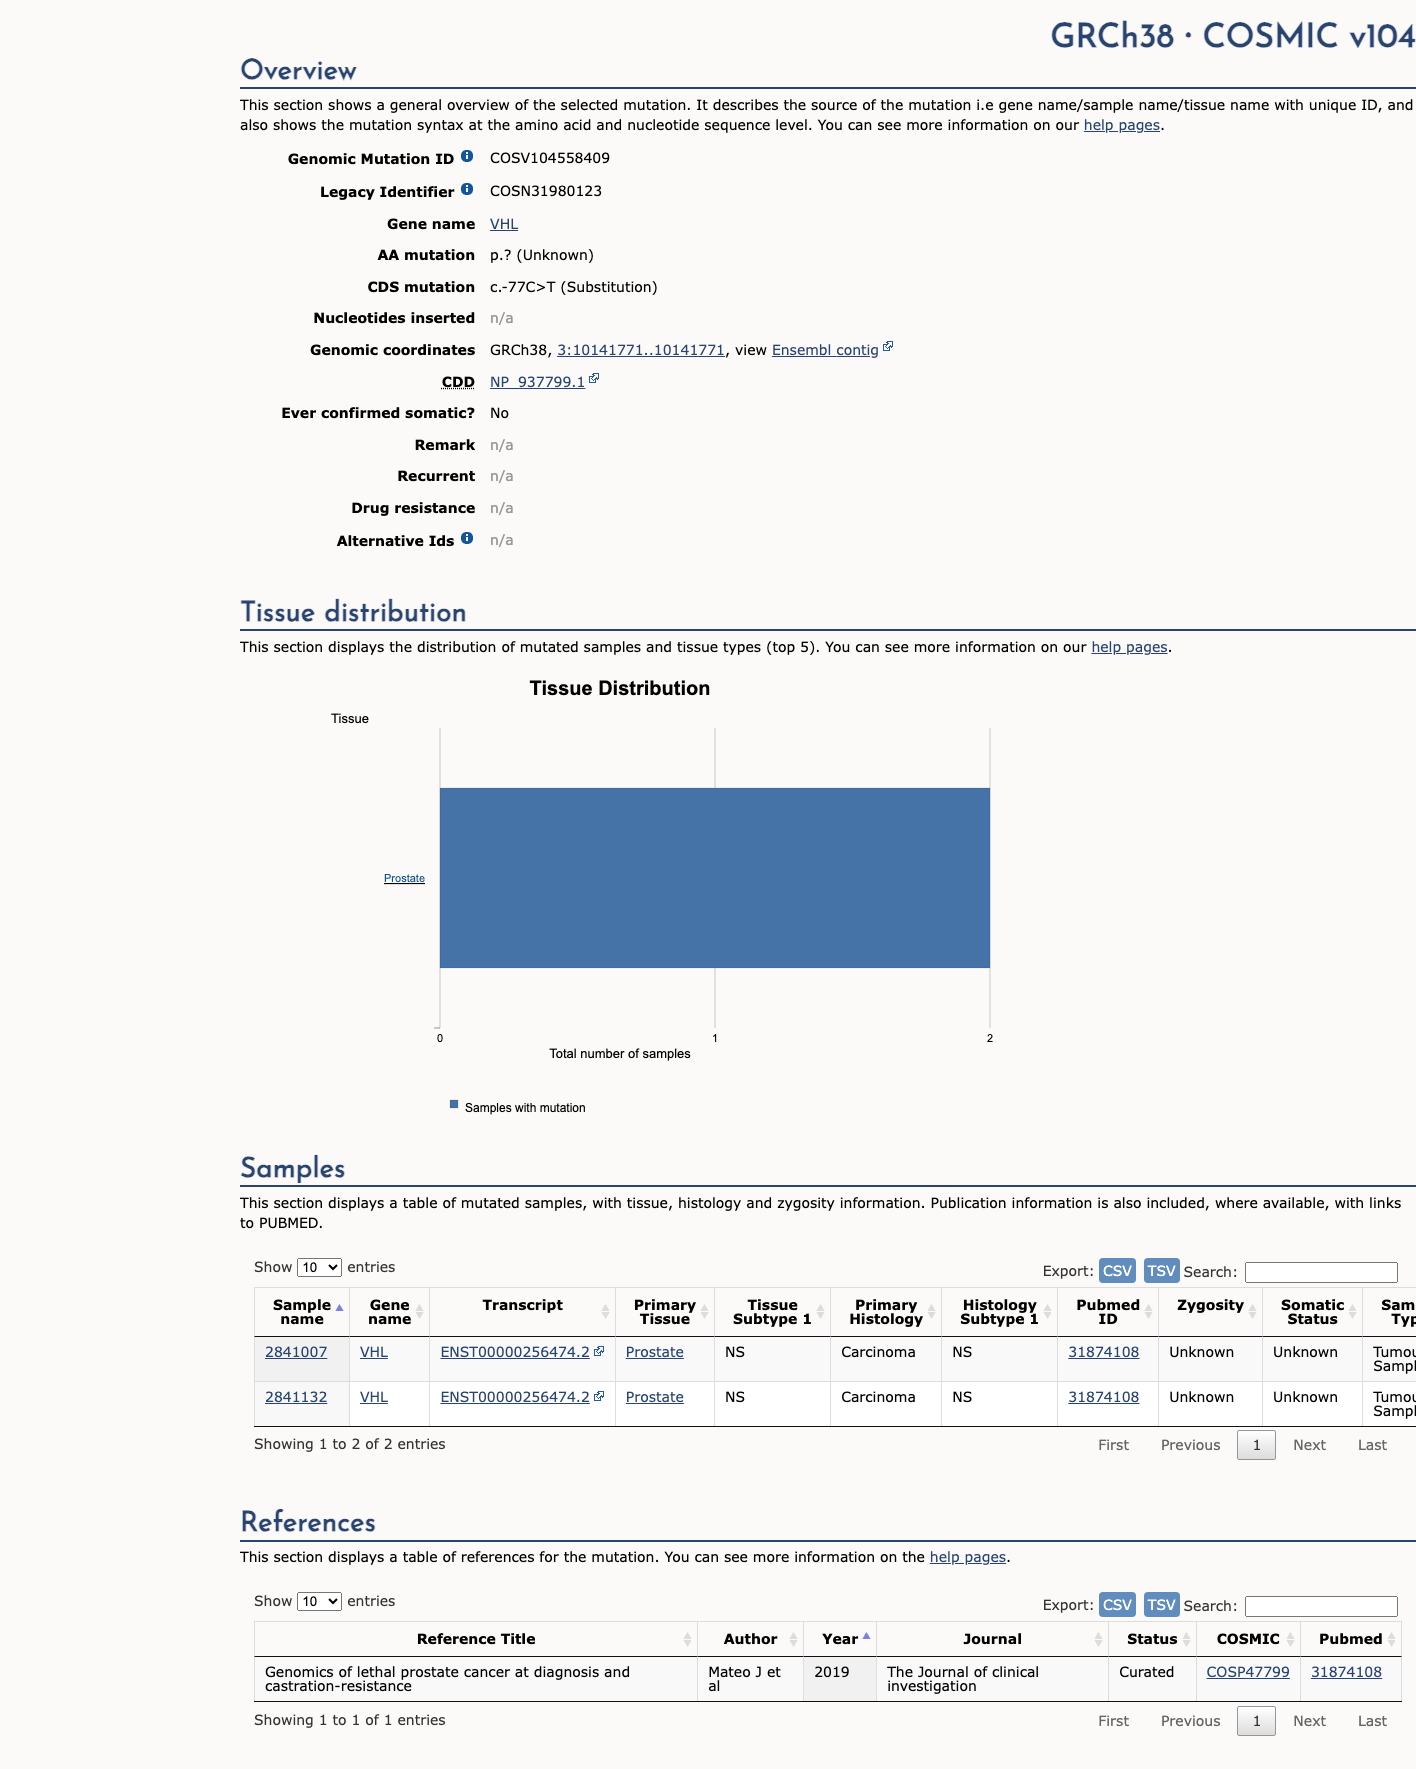Click external link icon in sample 2841132 transcript cell
Viewport: 1416px width, 1769px height.
tap(599, 1396)
